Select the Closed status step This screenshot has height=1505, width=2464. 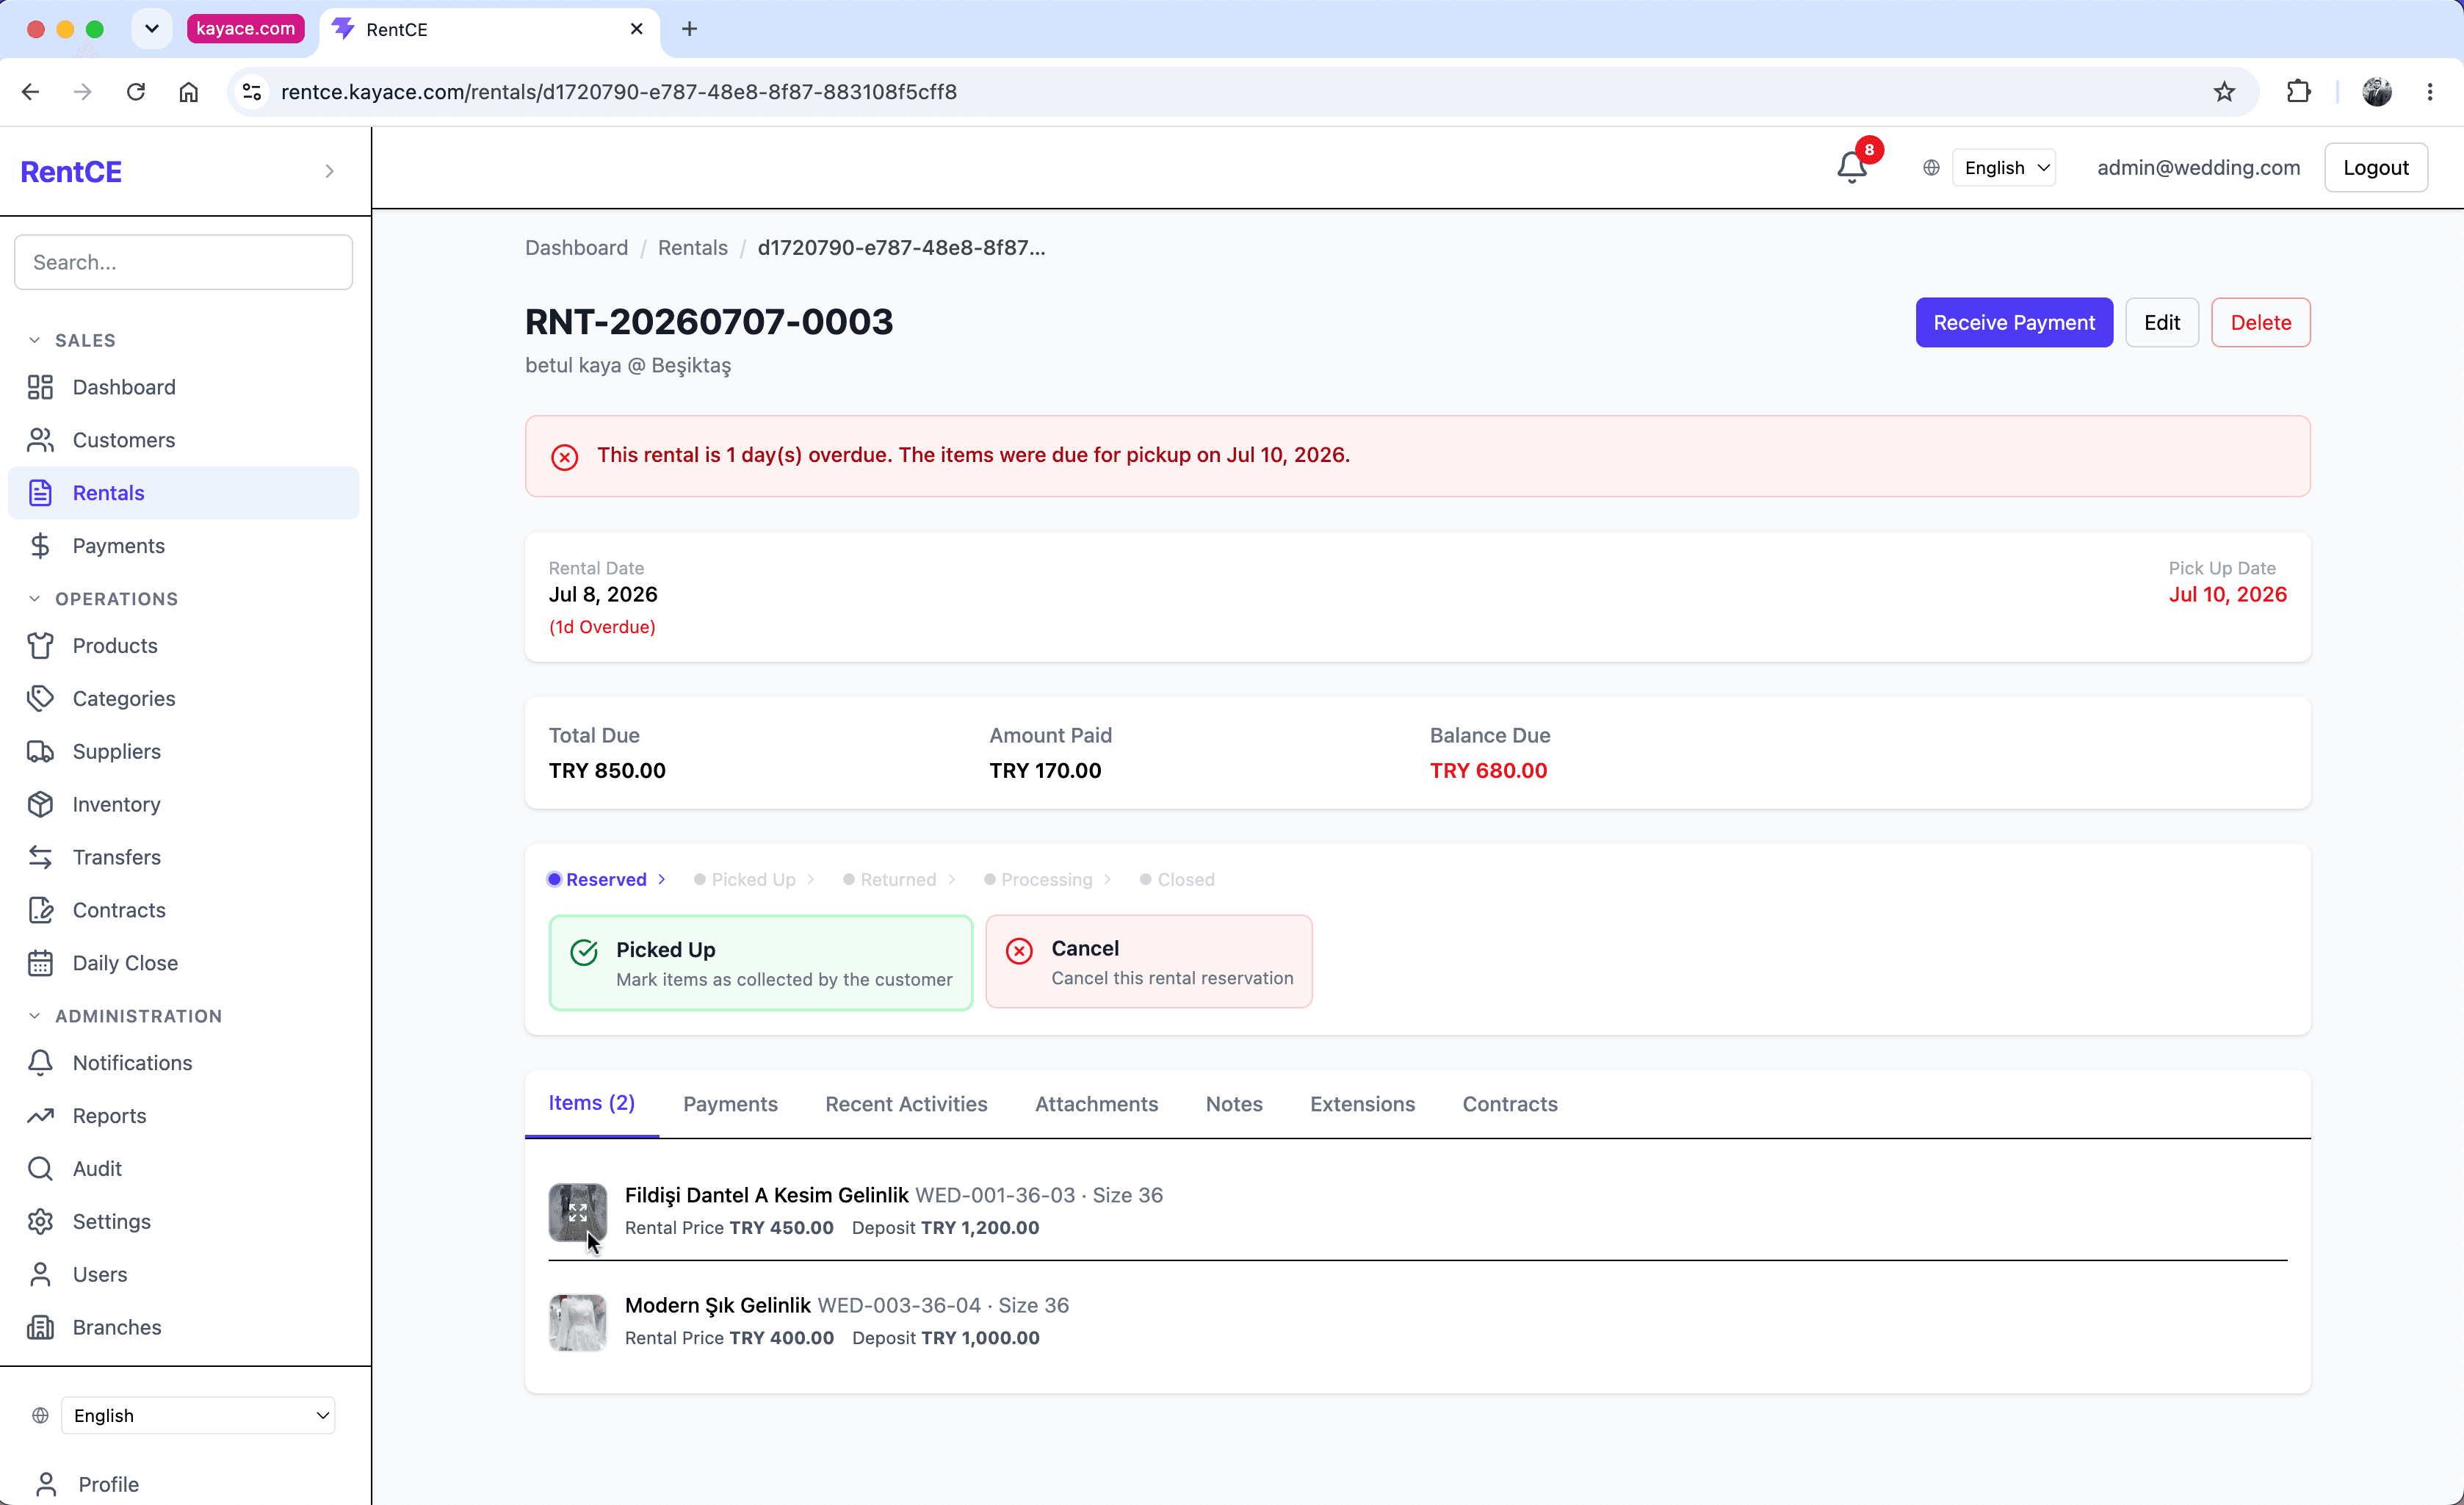pyautogui.click(x=1177, y=880)
